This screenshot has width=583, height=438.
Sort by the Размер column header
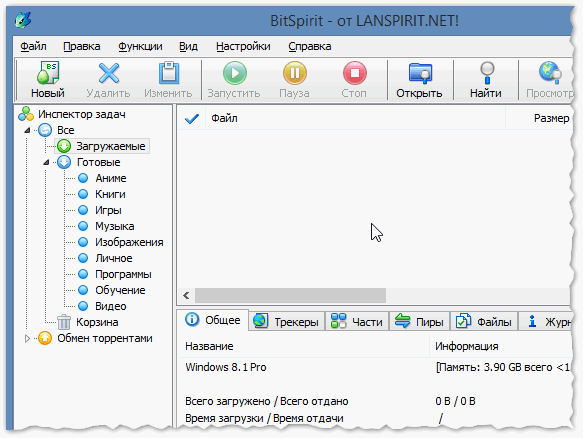(x=538, y=119)
